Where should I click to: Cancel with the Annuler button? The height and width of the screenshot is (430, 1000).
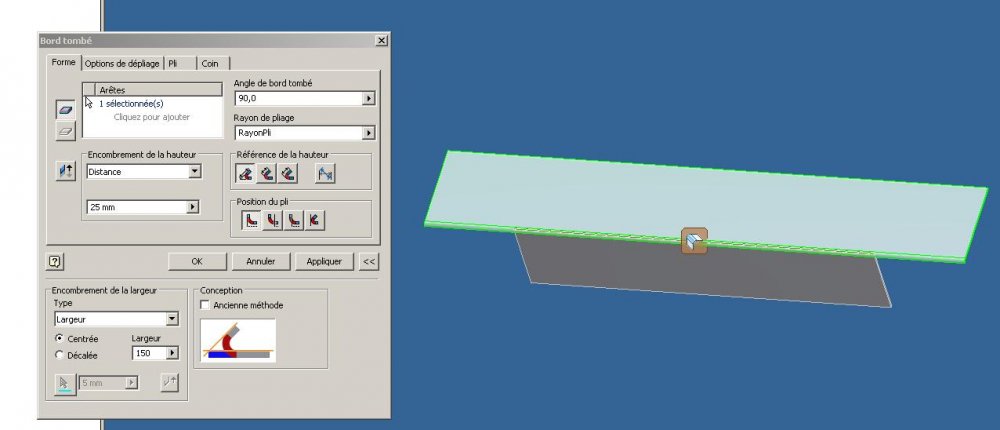click(261, 262)
